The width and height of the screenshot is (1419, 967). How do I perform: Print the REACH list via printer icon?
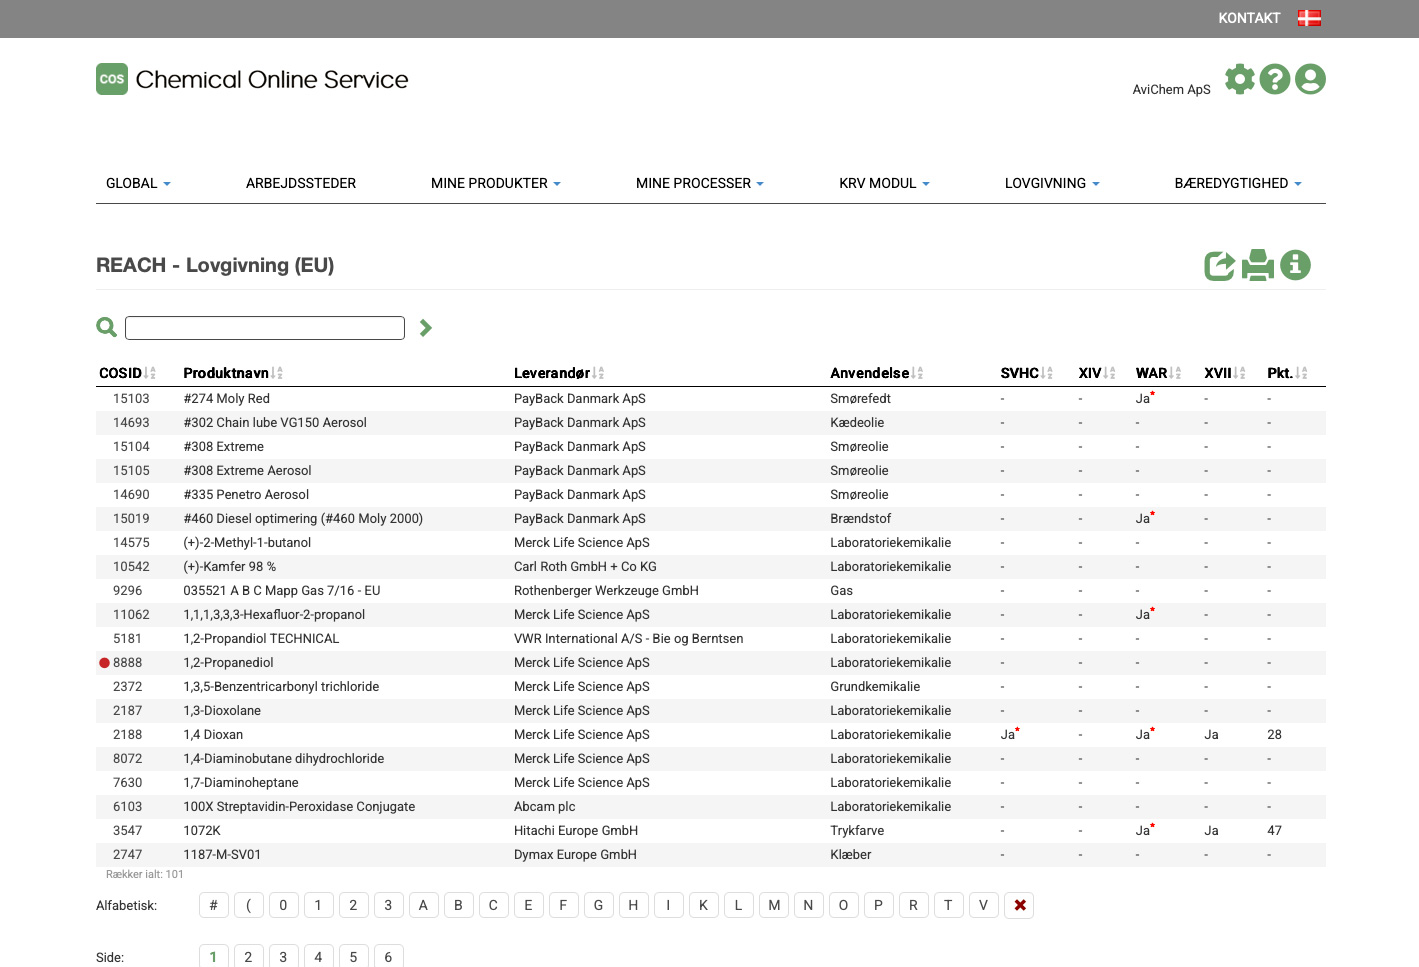pyautogui.click(x=1257, y=265)
